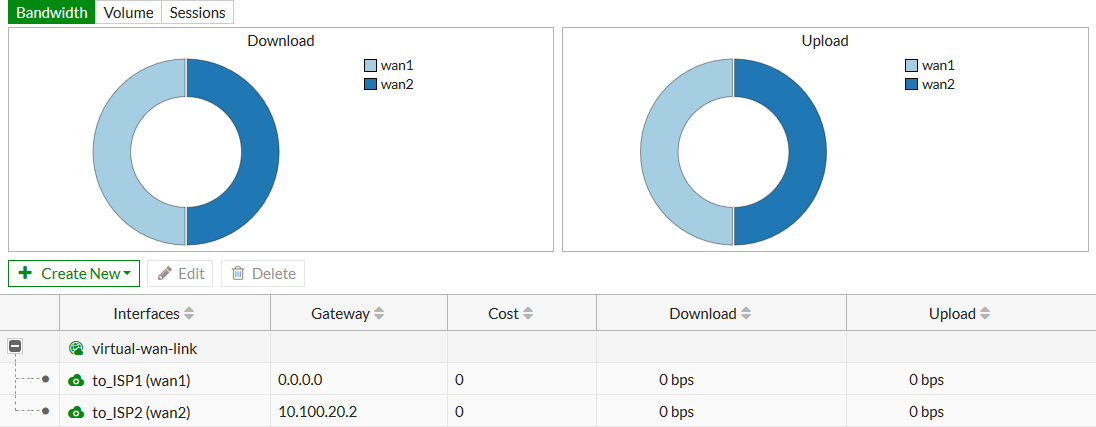Sort the Download column arrows in table
Image resolution: width=1096 pixels, height=427 pixels.
[746, 314]
